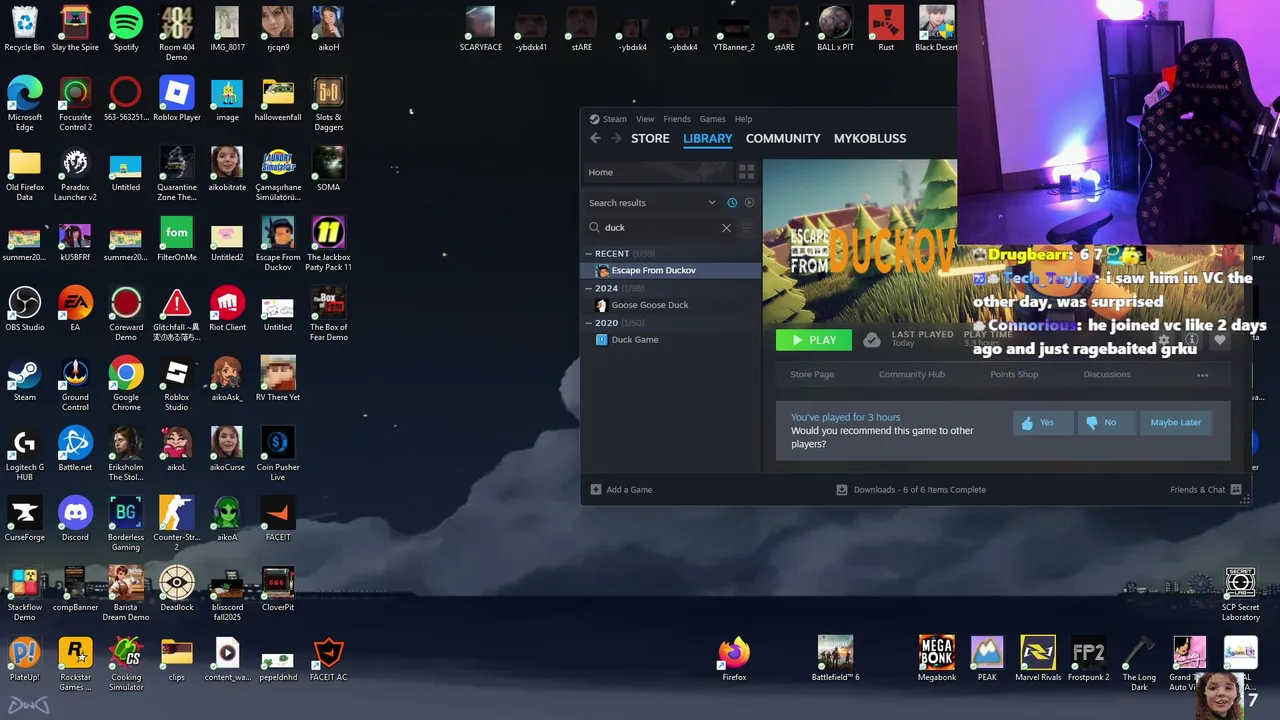This screenshot has width=1280, height=720.
Task: Launch Counter-Strike 2 desktop icon
Action: point(177,523)
